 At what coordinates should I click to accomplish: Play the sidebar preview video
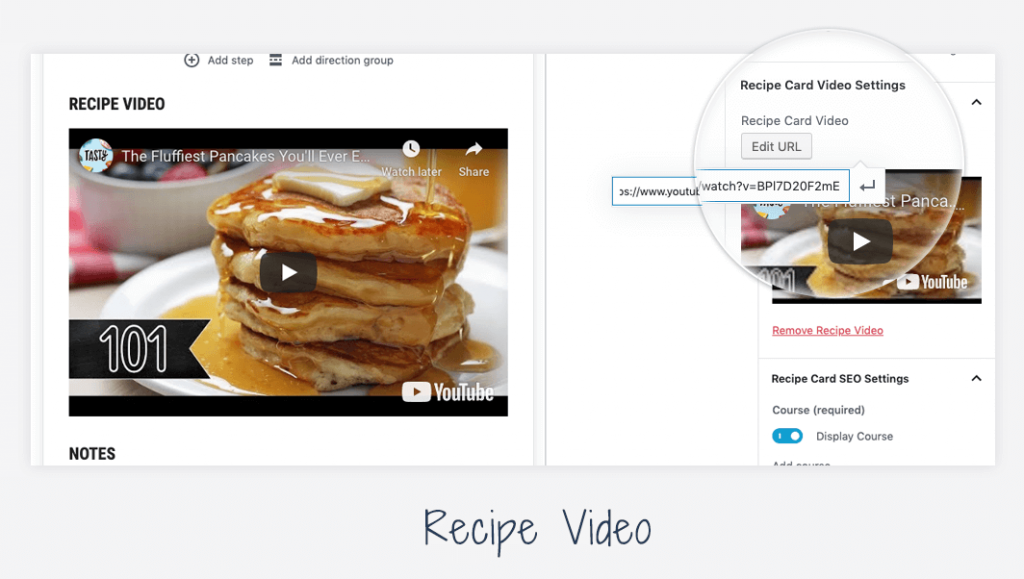tap(860, 242)
